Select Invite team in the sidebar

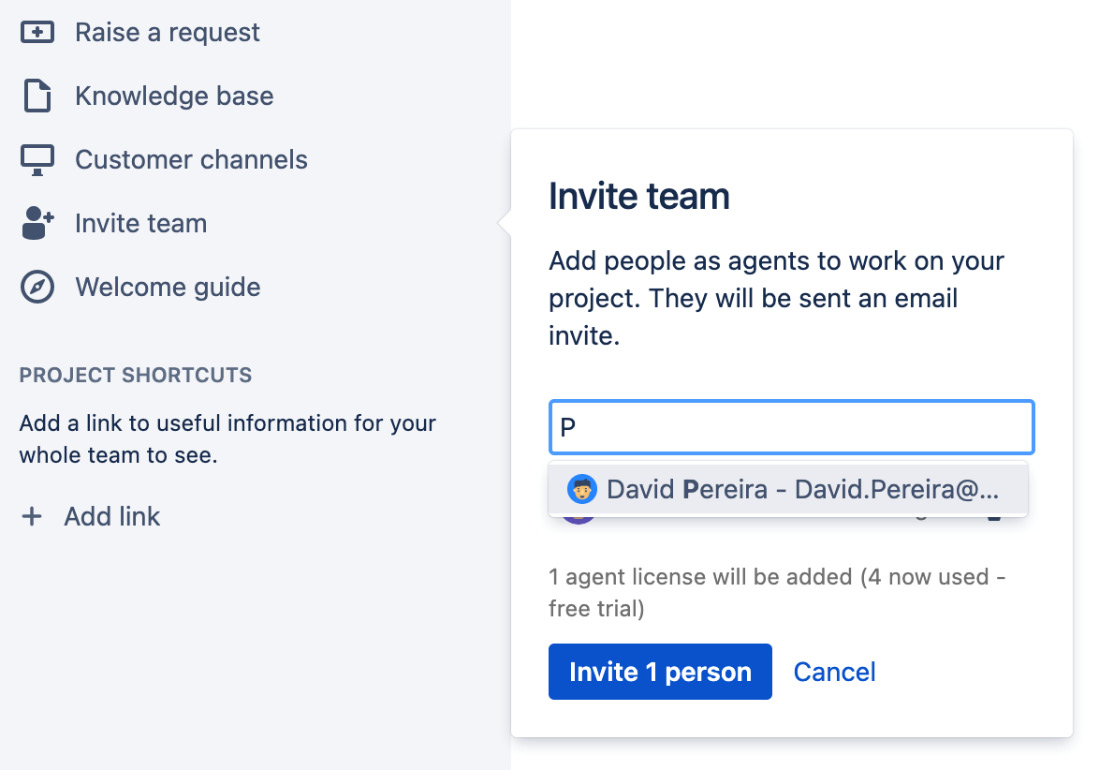[140, 222]
